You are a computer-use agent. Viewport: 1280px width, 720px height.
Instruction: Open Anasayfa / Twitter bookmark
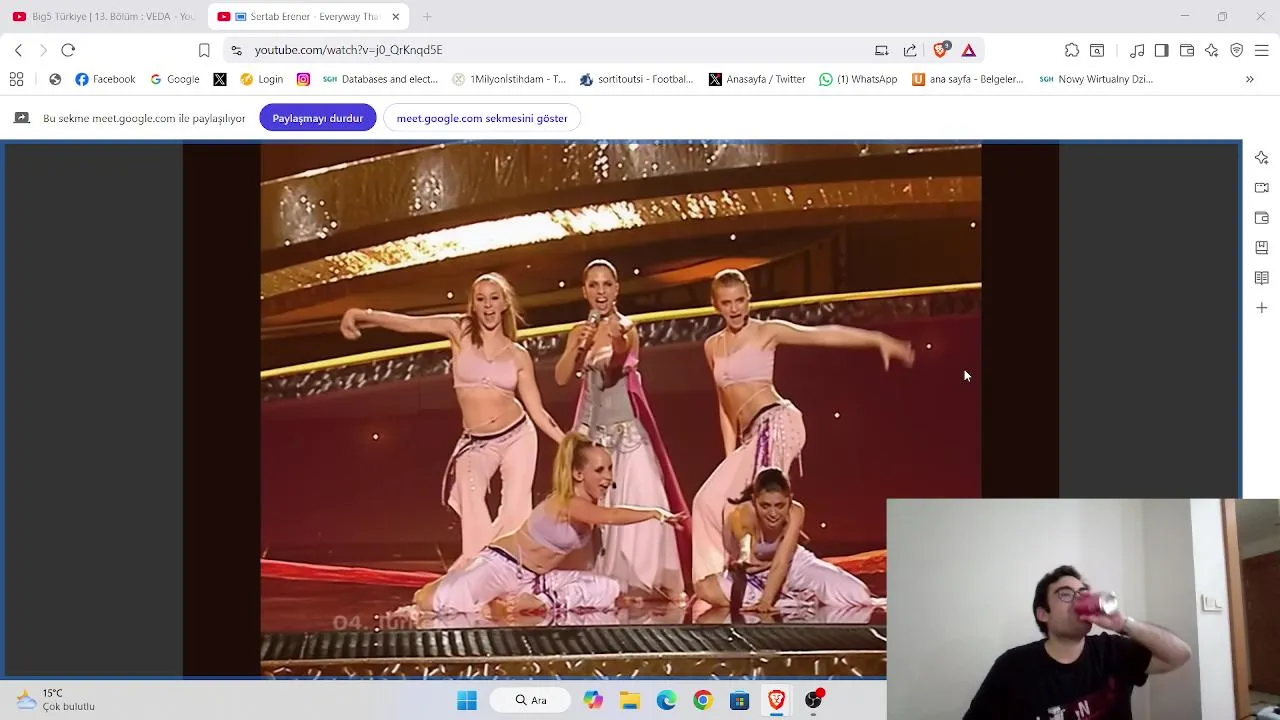point(757,79)
